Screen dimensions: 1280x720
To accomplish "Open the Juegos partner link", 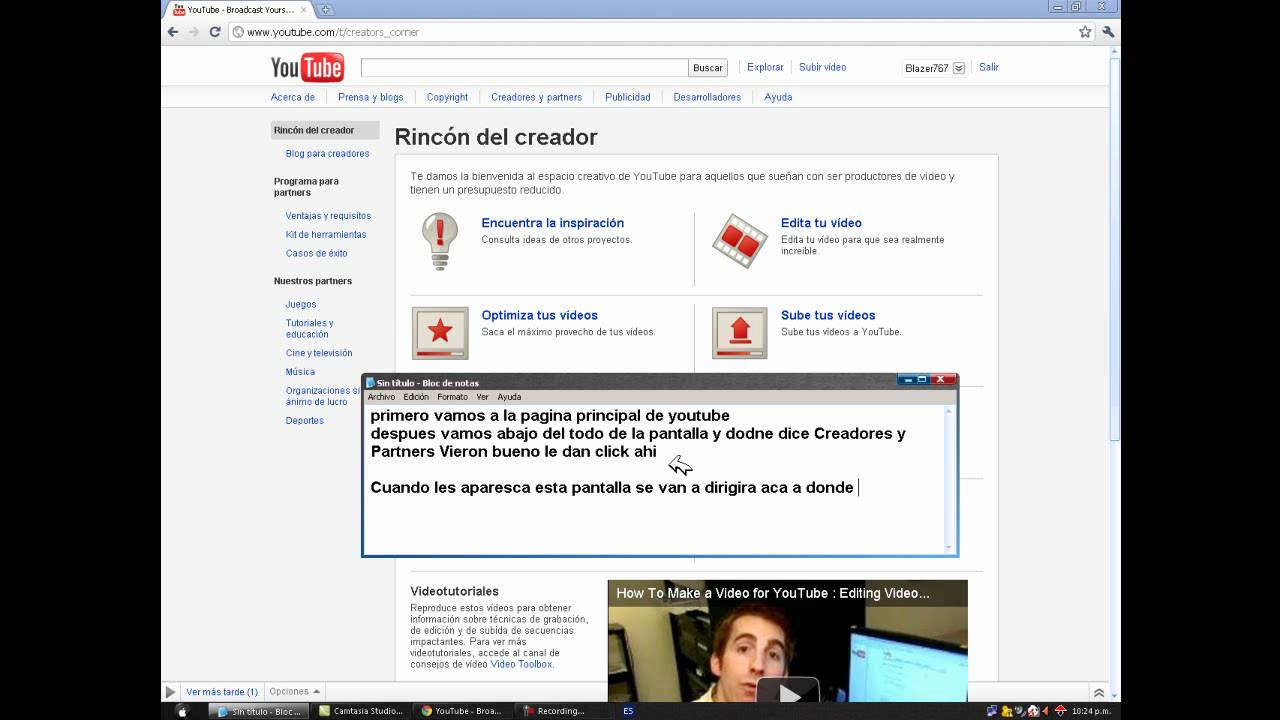I will (x=301, y=304).
